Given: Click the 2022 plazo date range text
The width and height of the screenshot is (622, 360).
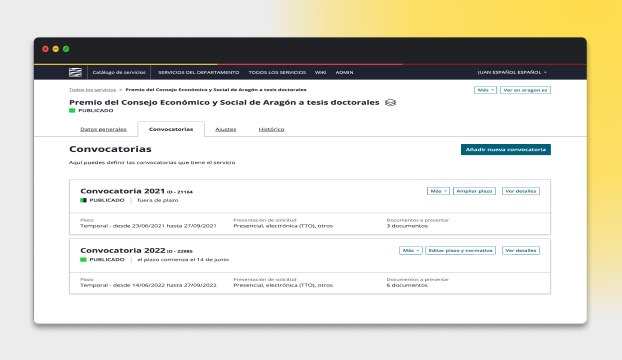Looking at the screenshot, I should (x=148, y=285).
